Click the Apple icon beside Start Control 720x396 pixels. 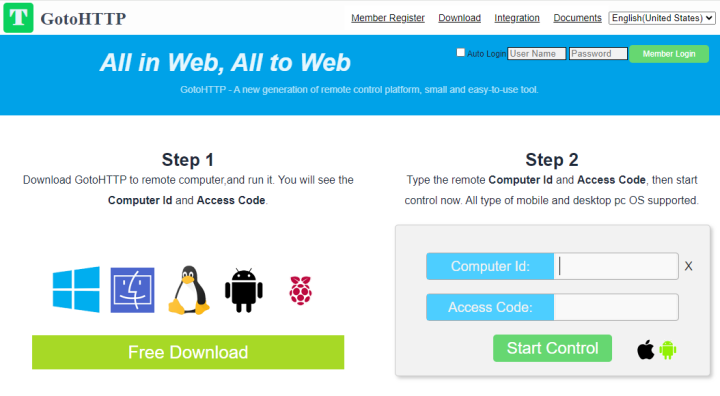click(x=646, y=350)
